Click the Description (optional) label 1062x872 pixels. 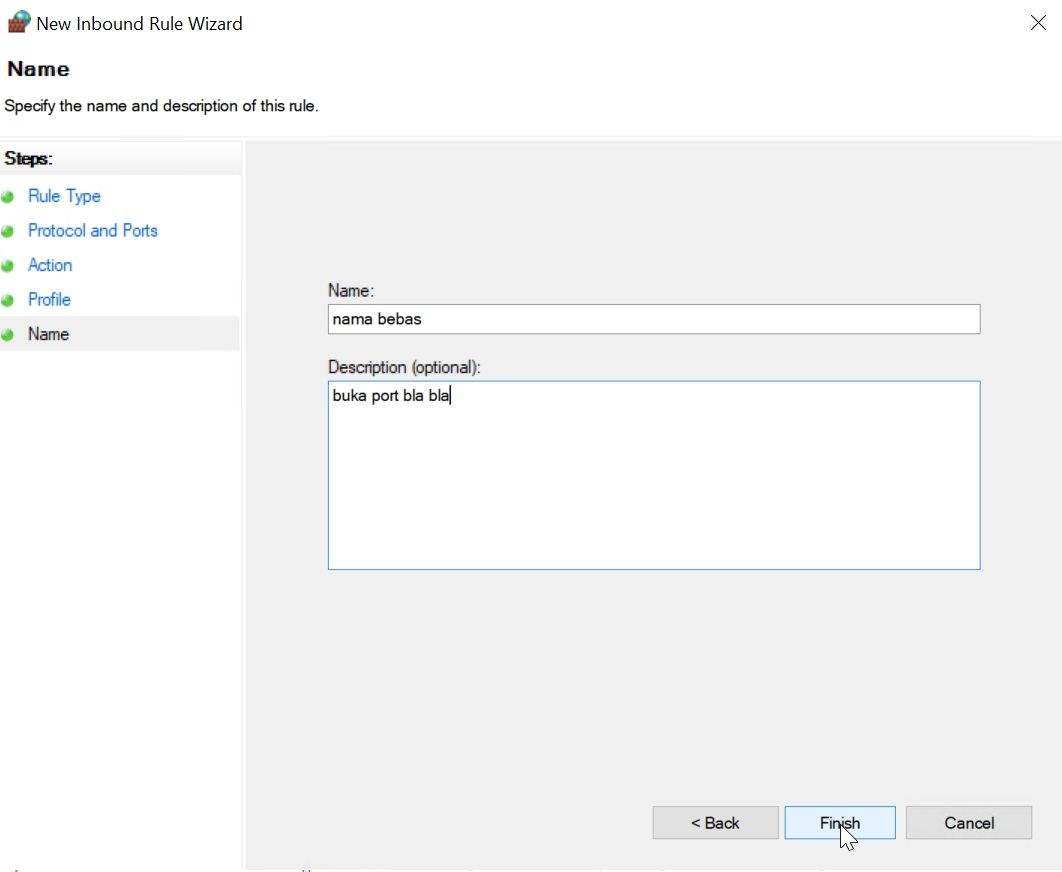coord(404,367)
